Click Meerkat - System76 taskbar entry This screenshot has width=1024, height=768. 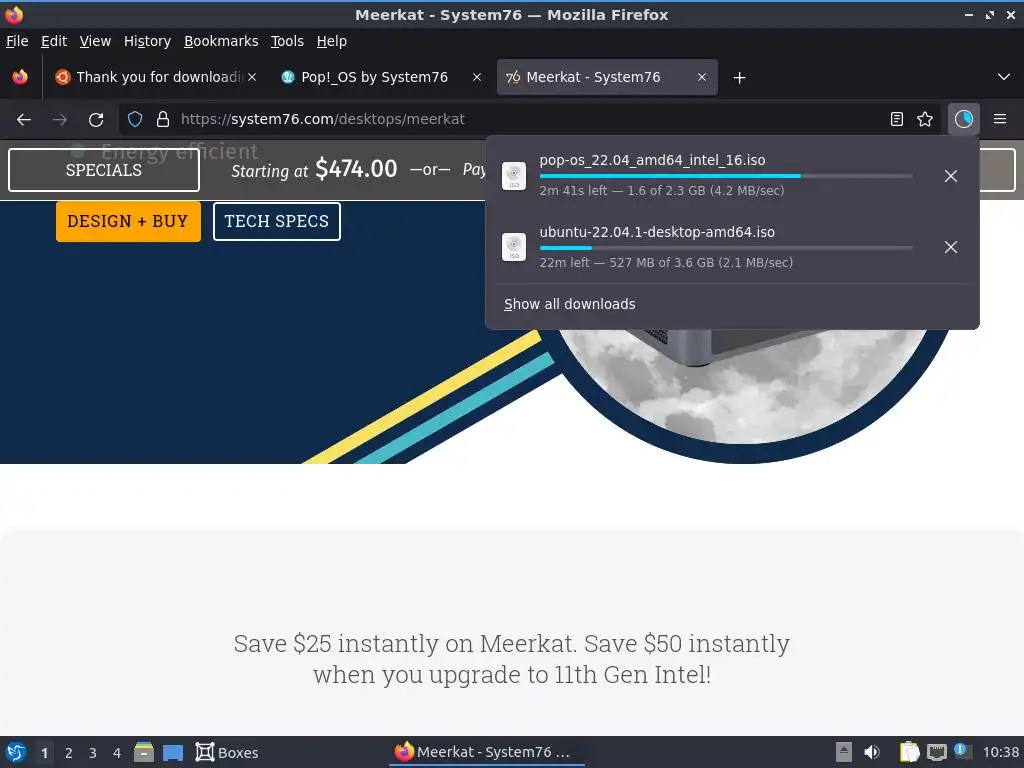click(x=487, y=752)
